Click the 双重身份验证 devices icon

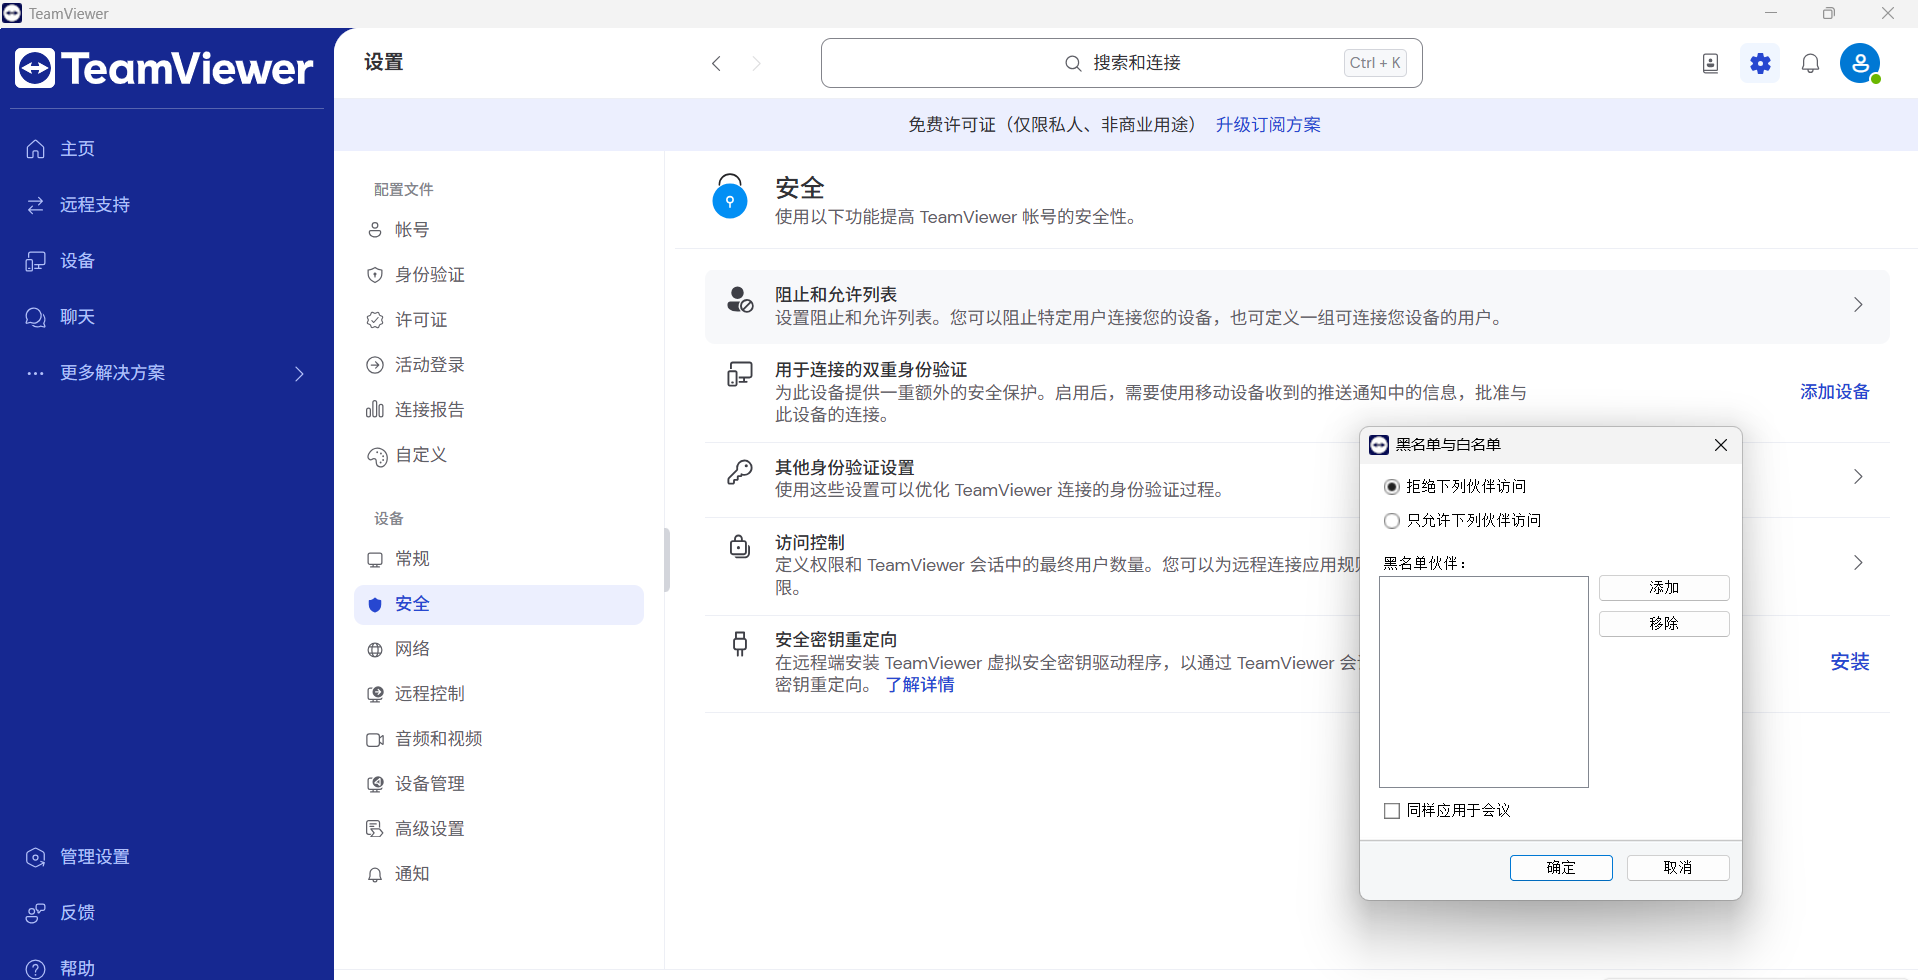740,375
